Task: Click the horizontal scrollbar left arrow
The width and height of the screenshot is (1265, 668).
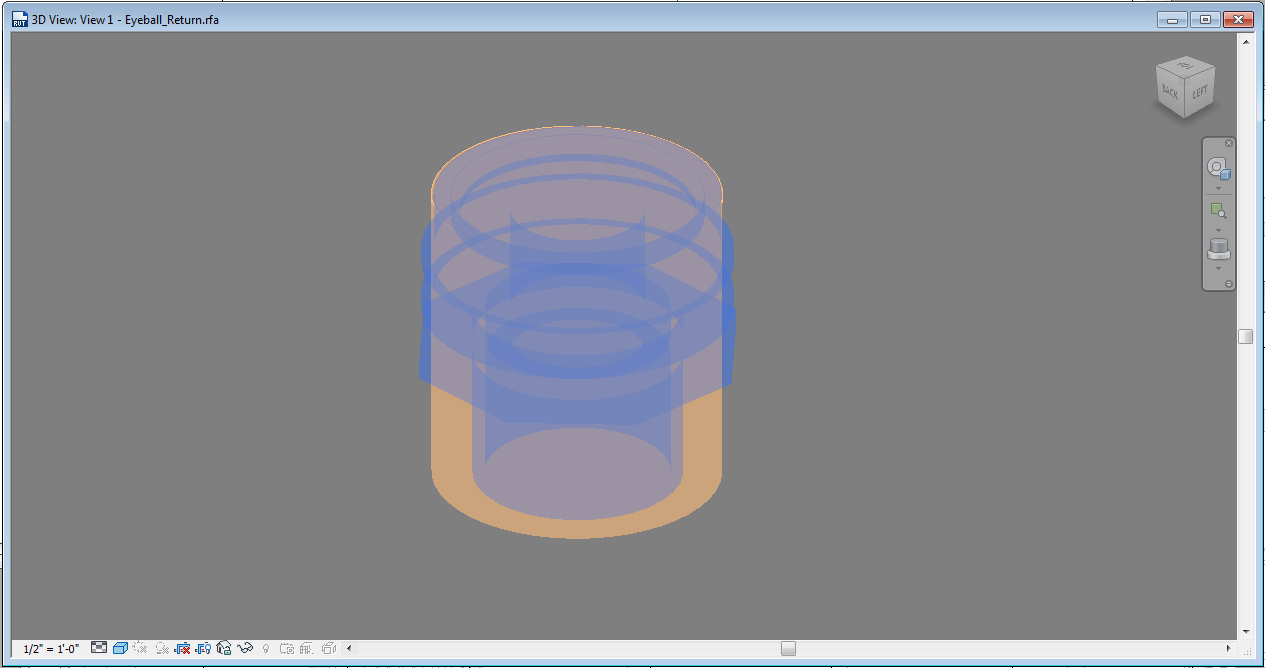Action: coord(349,648)
